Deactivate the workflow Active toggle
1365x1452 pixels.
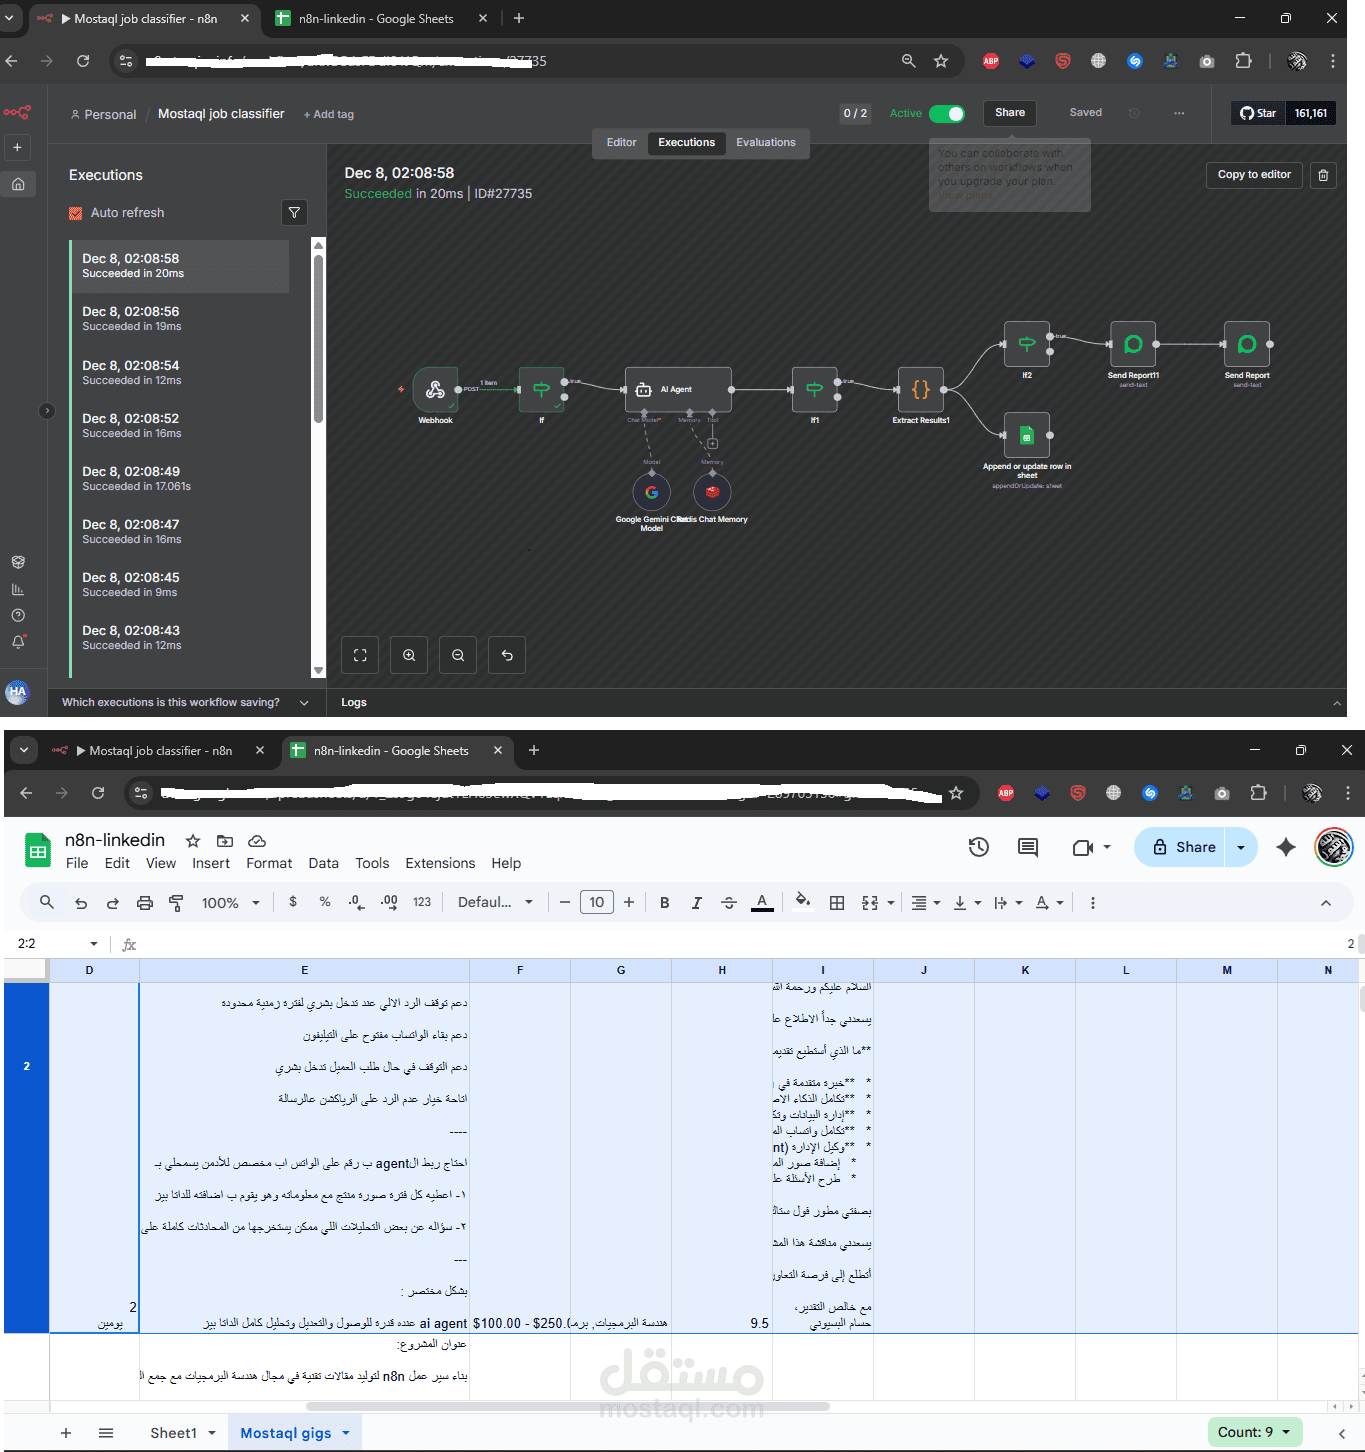tap(949, 114)
